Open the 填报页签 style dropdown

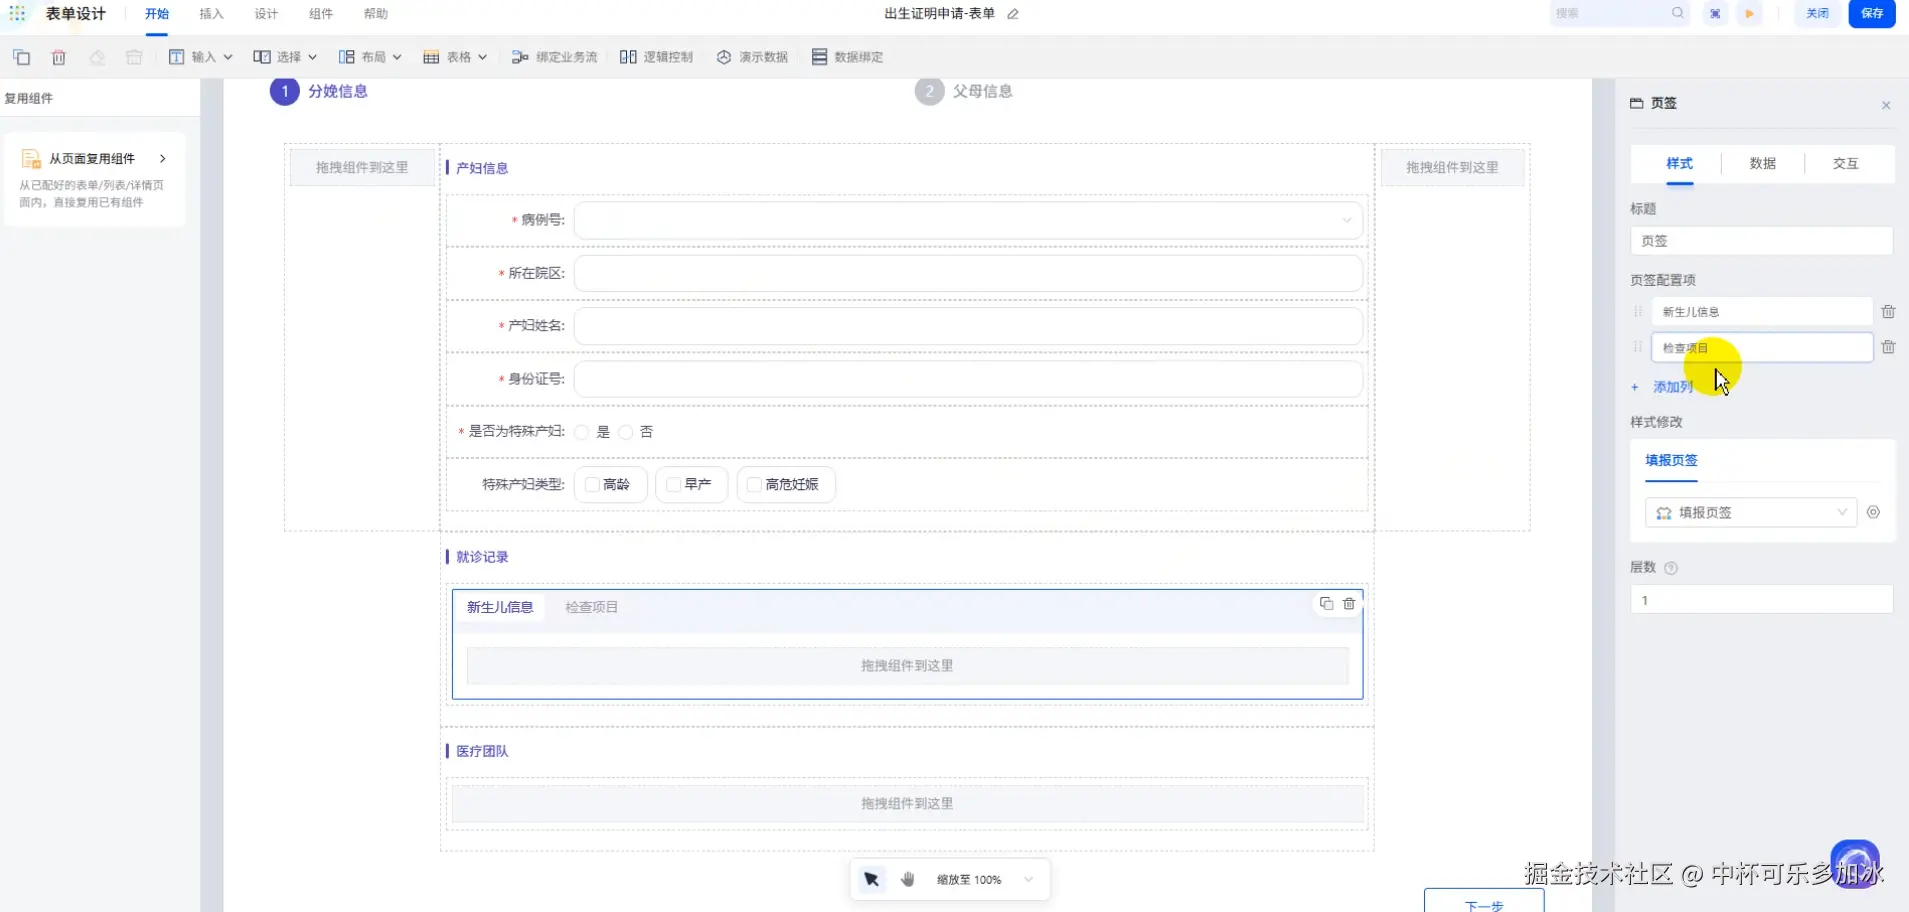[x=1751, y=512]
